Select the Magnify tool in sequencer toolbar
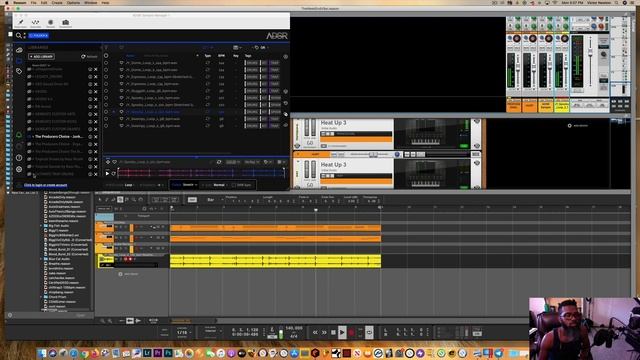The height and width of the screenshot is (360, 640). point(134,200)
